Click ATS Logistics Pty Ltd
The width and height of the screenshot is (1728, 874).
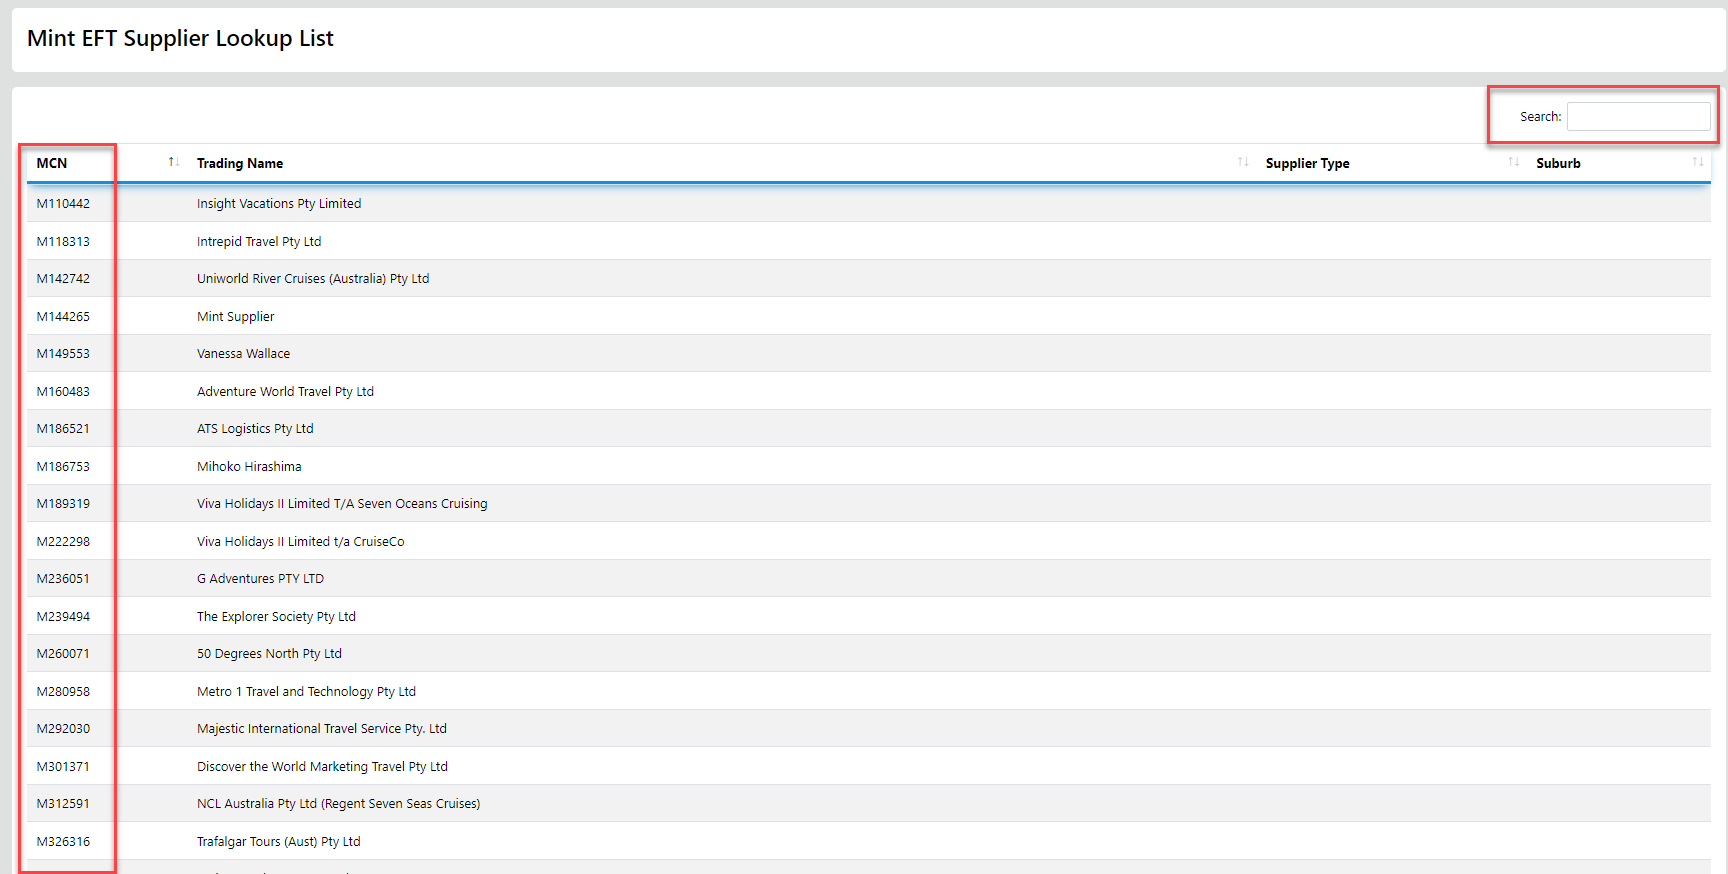(x=255, y=429)
